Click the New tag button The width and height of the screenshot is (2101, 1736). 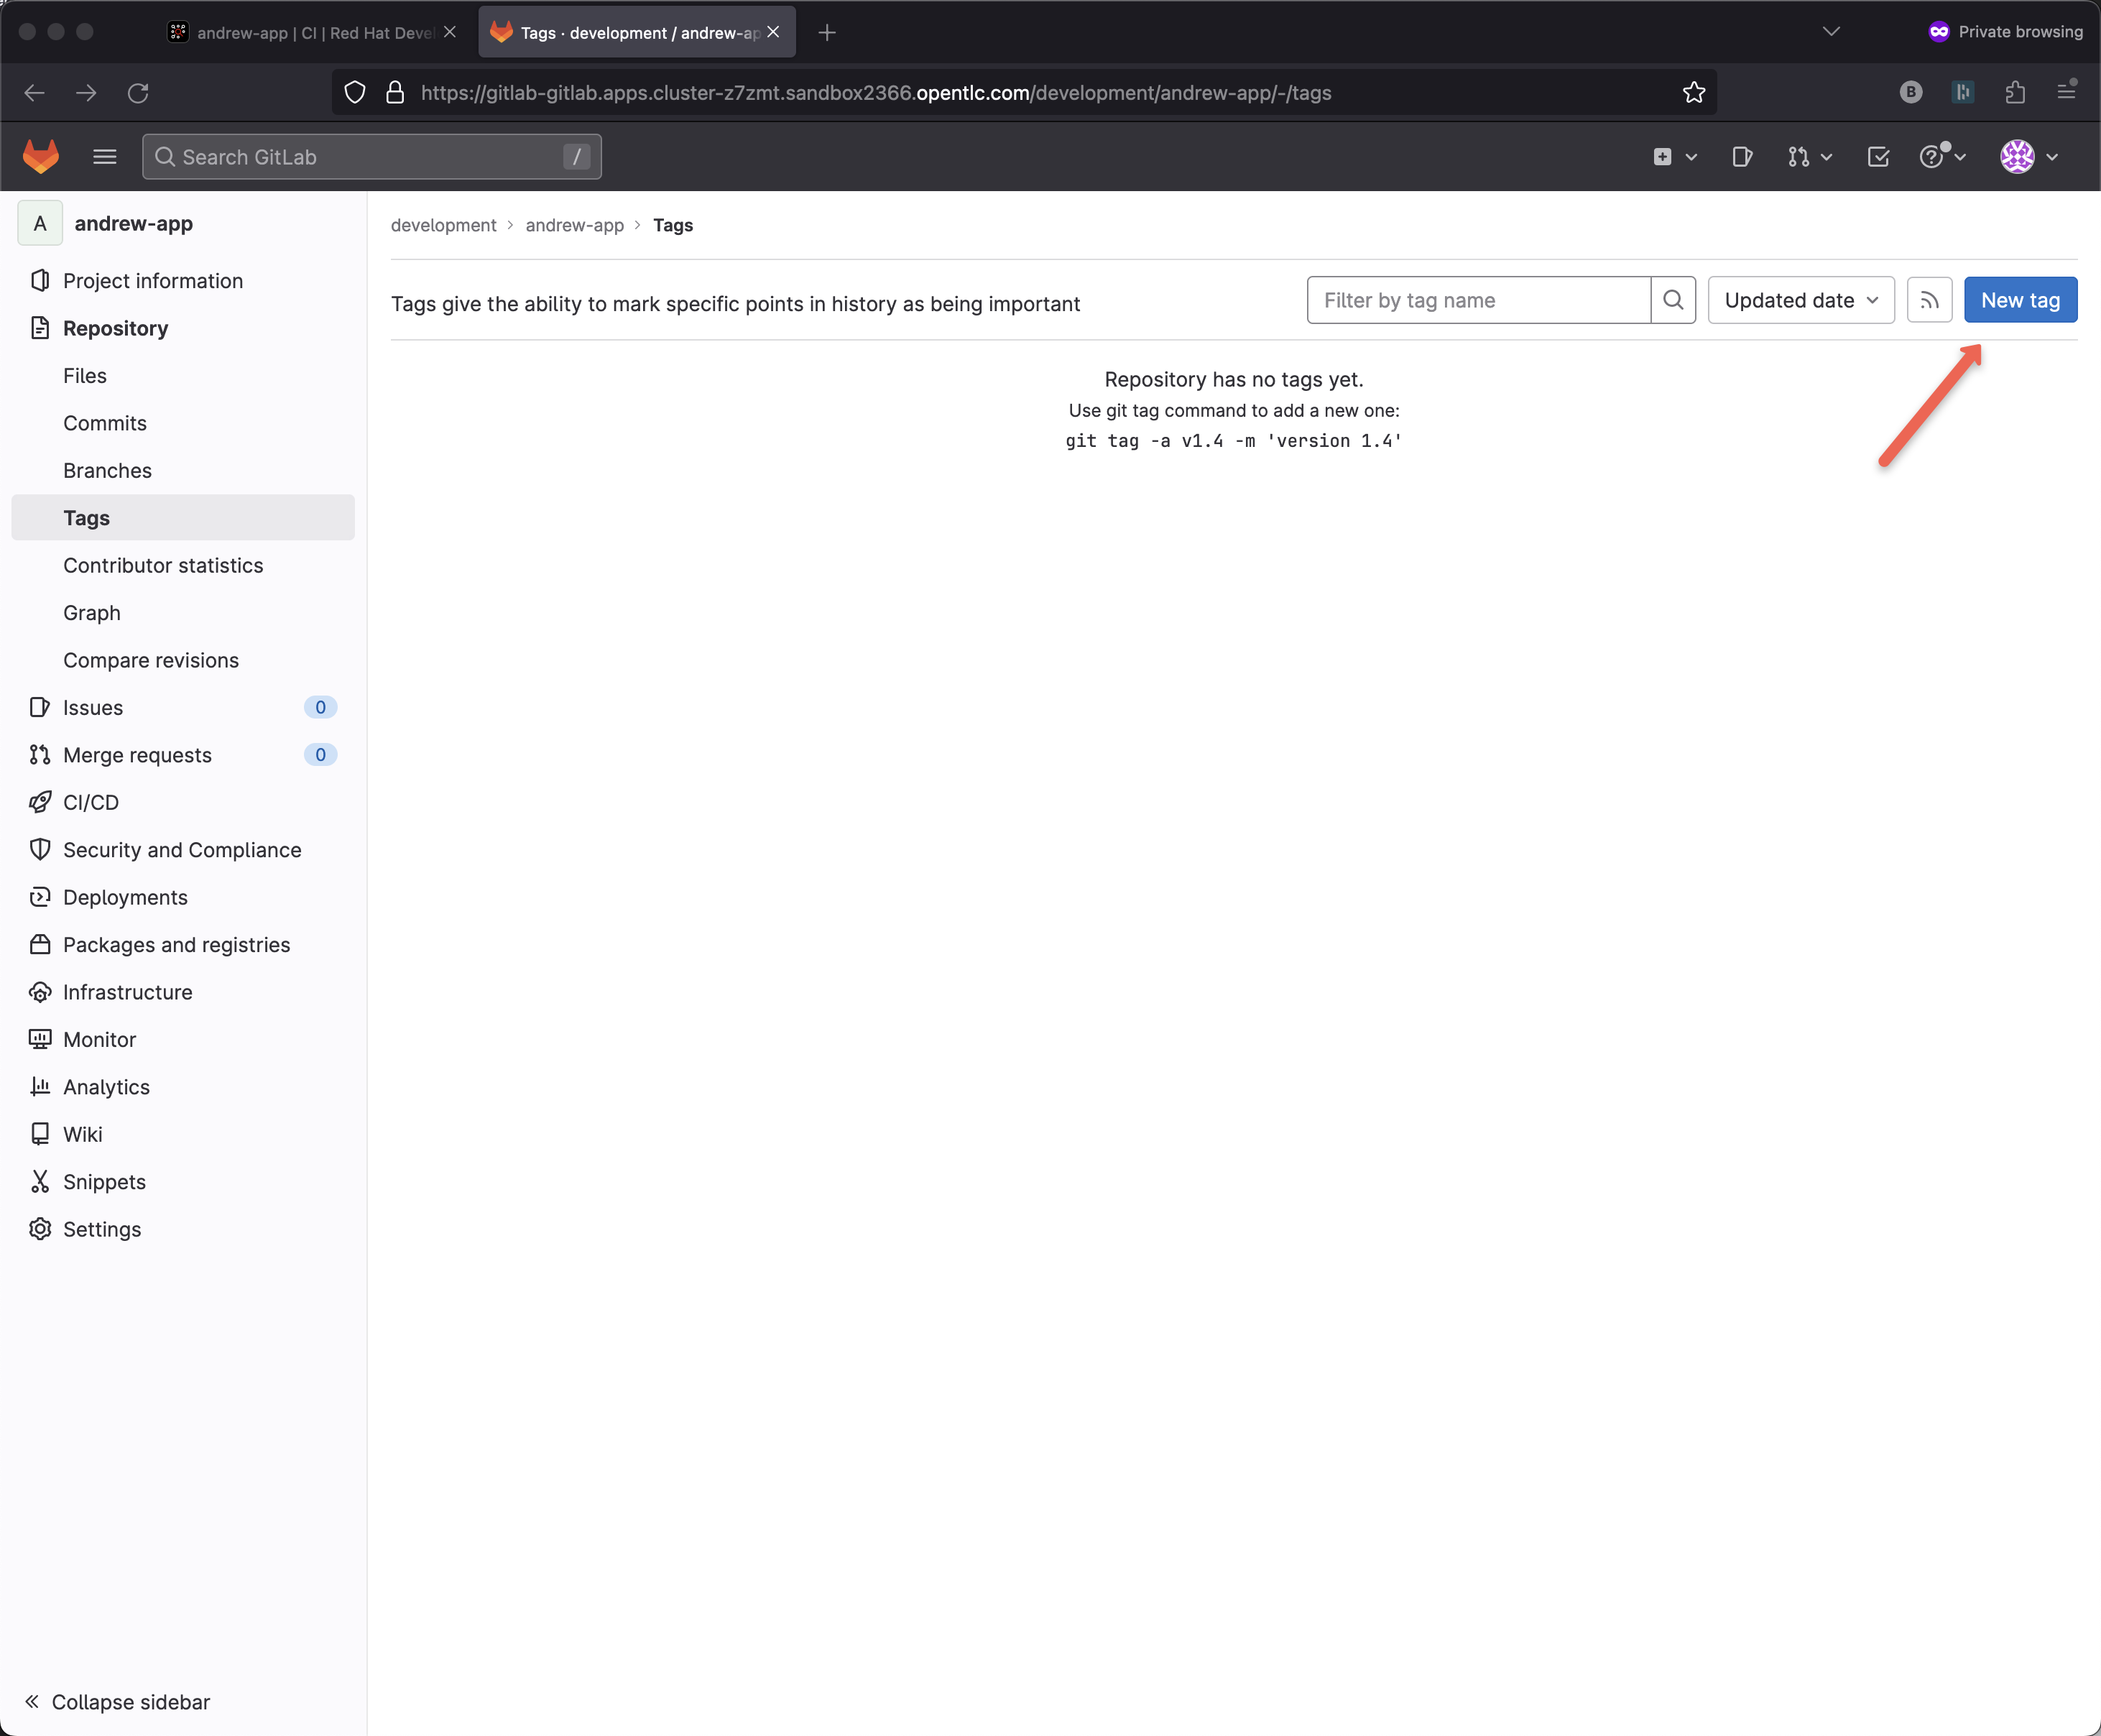2019,300
